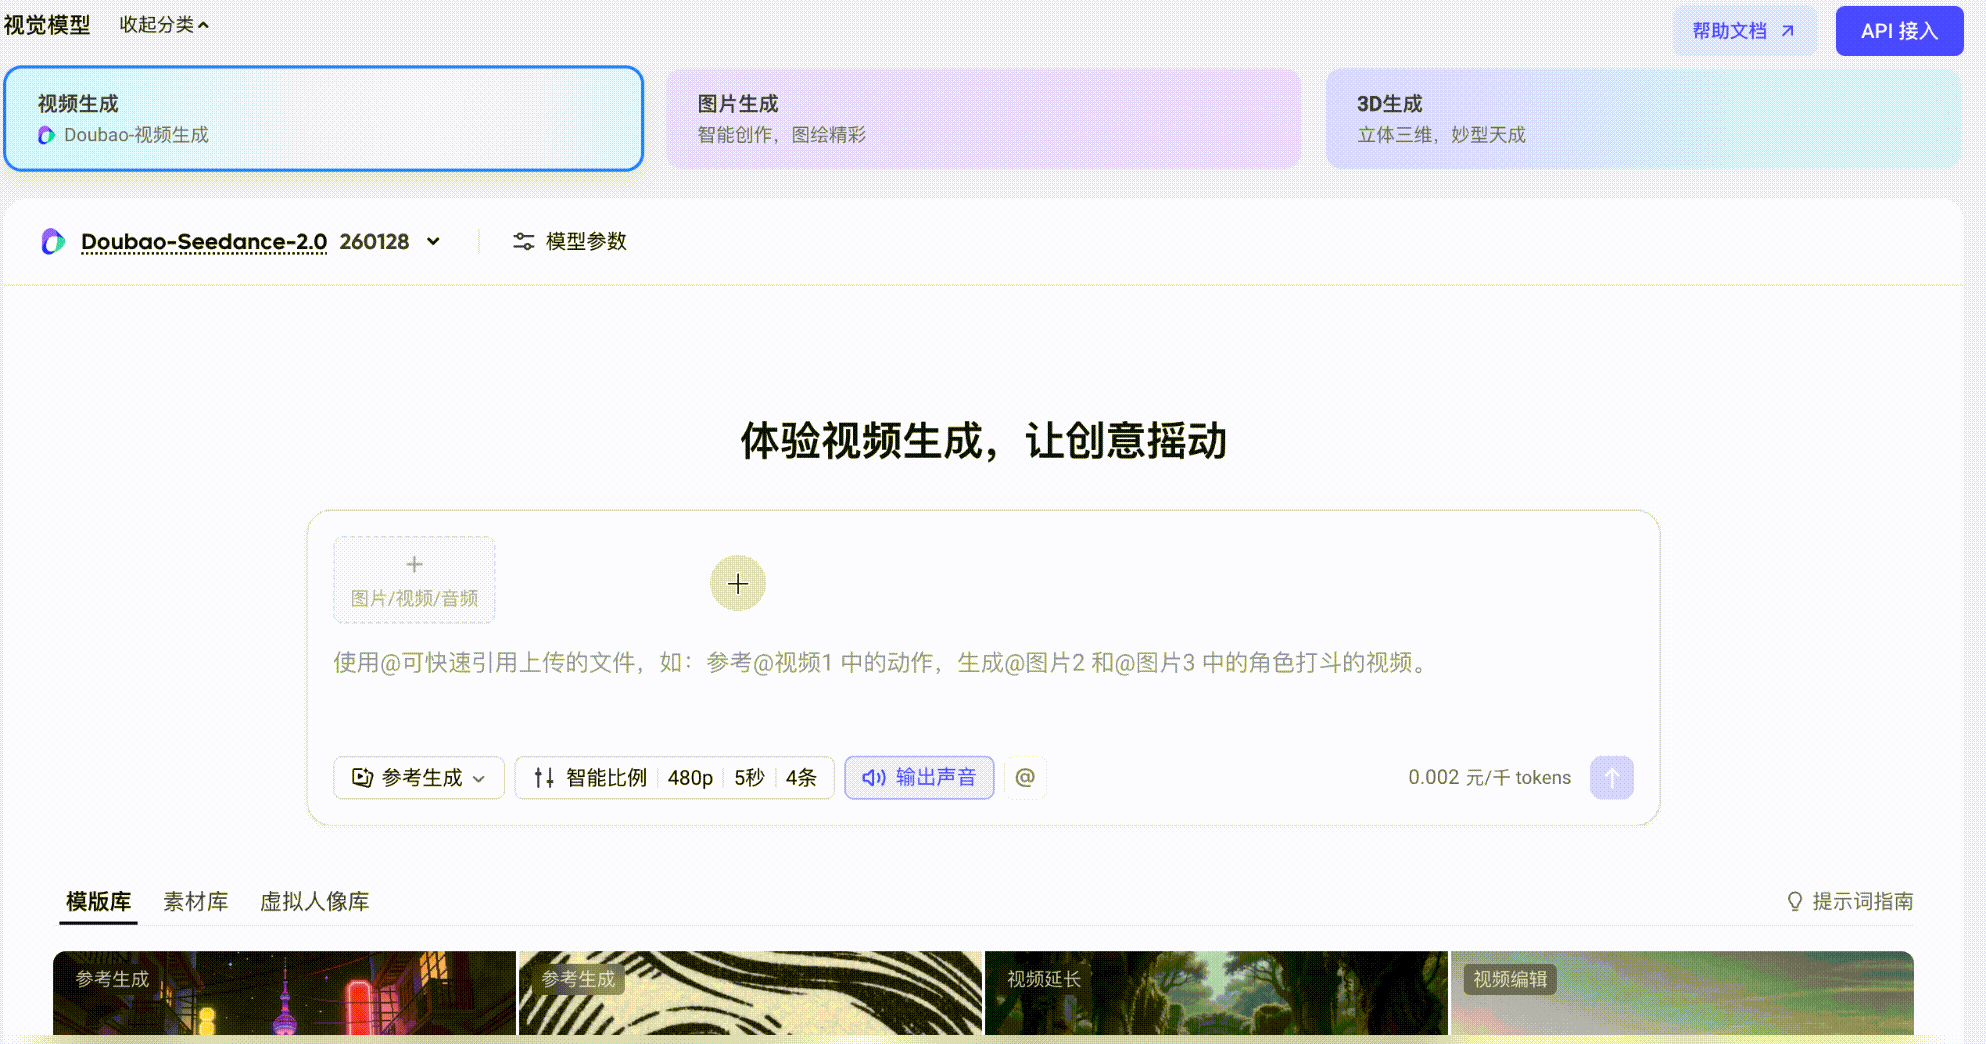1986x1044 pixels.
Task: Click the send arrow button
Action: (1611, 777)
